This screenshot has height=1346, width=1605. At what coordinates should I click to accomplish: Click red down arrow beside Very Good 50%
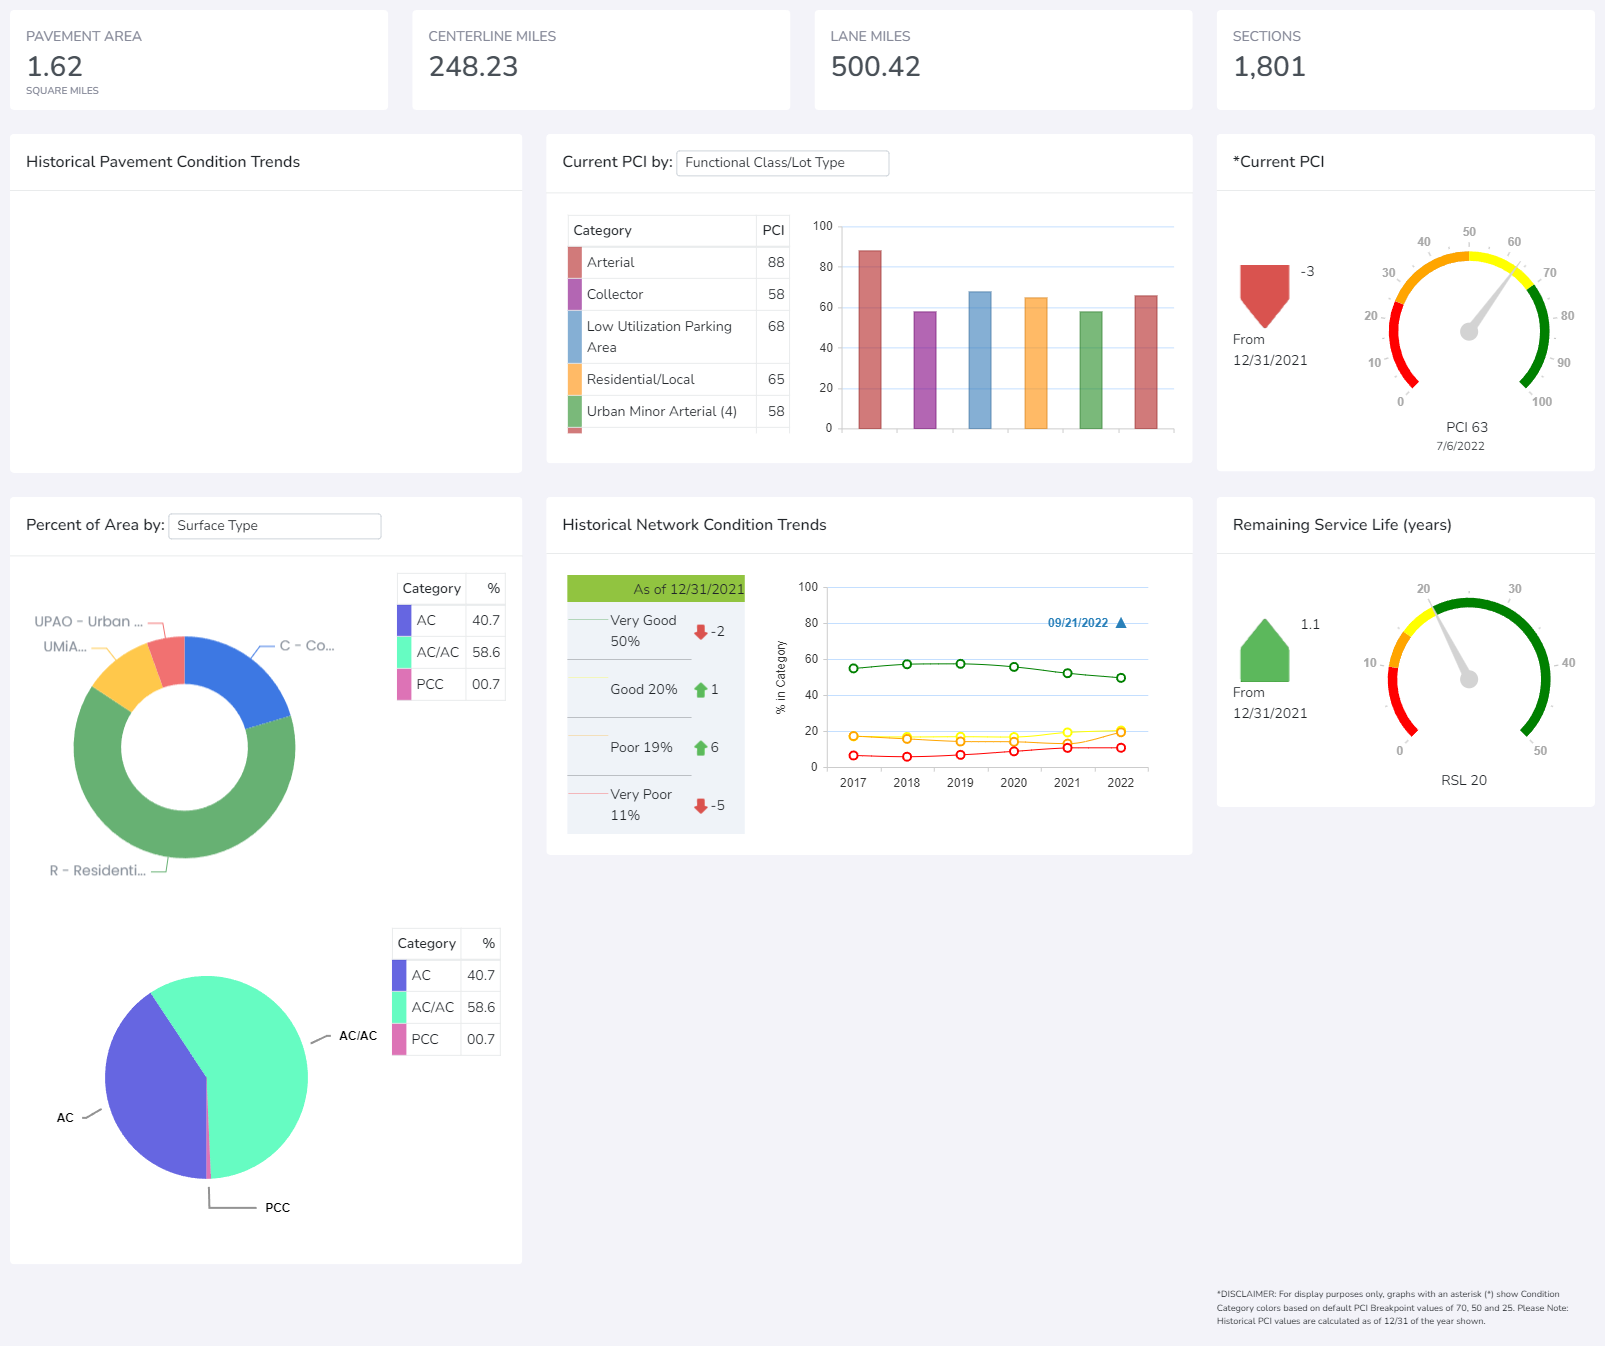click(701, 632)
